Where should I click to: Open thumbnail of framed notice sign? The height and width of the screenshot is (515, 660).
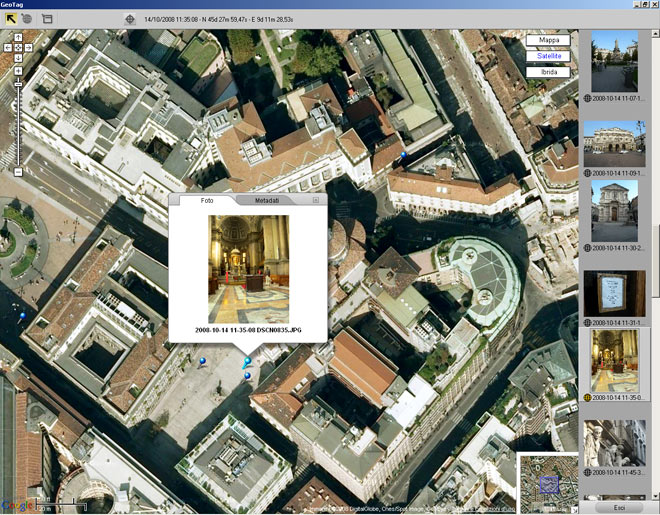(x=614, y=293)
